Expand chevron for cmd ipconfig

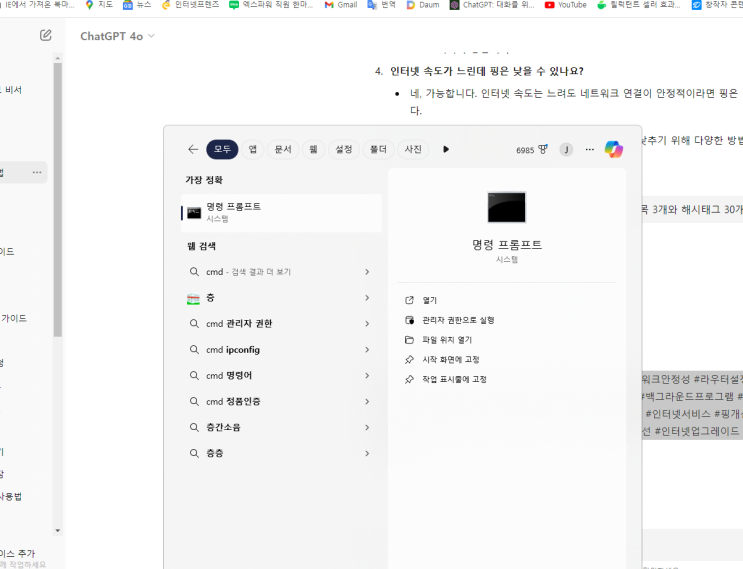click(367, 350)
